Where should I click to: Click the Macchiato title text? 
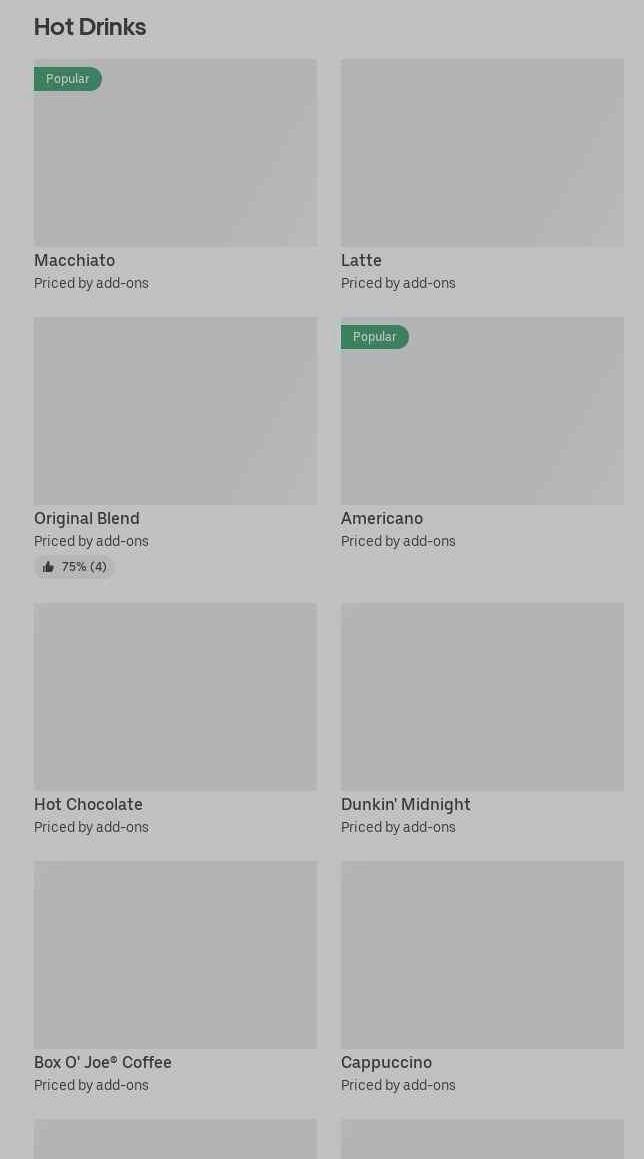coord(75,261)
